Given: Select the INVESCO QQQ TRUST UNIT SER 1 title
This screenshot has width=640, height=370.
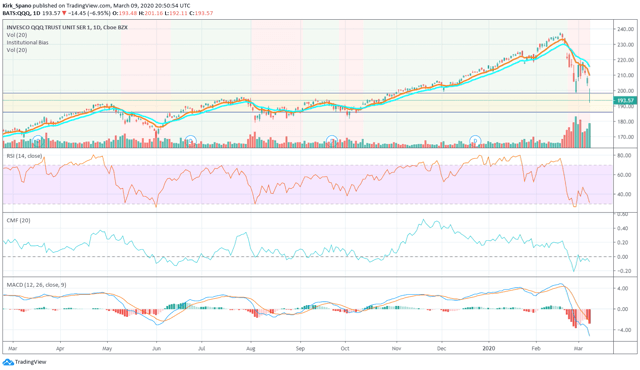Looking at the screenshot, I should click(x=49, y=27).
